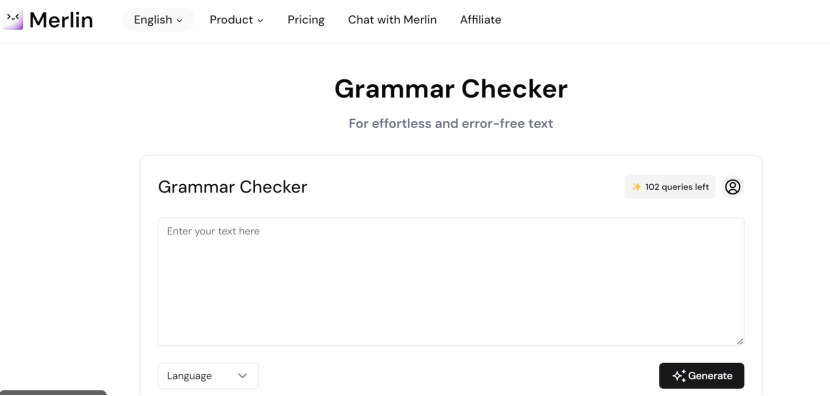Click the Generate button
Screen dimensions: 830x396
click(x=701, y=376)
